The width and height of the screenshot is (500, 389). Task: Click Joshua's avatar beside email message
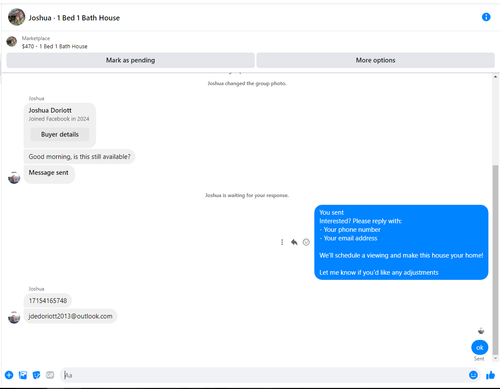[x=14, y=317]
